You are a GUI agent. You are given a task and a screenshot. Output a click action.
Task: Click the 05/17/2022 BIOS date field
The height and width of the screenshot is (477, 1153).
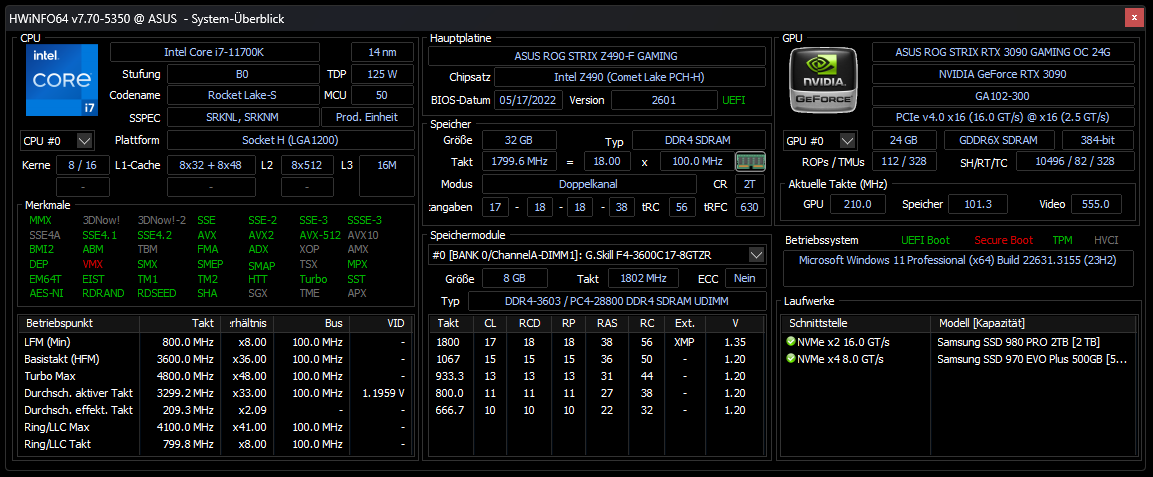[529, 100]
